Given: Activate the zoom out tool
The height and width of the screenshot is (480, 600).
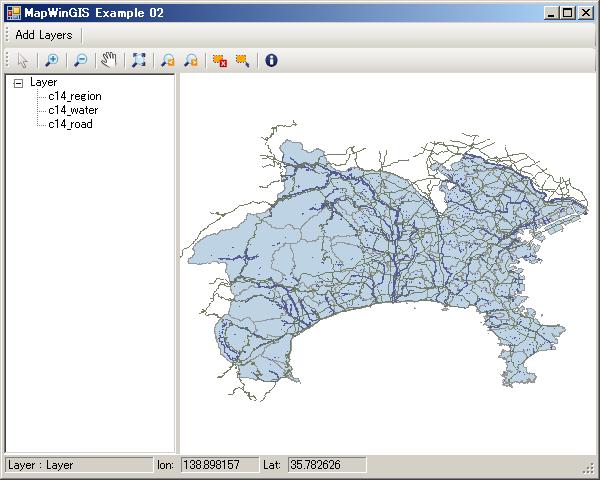Looking at the screenshot, I should pyautogui.click(x=80, y=60).
